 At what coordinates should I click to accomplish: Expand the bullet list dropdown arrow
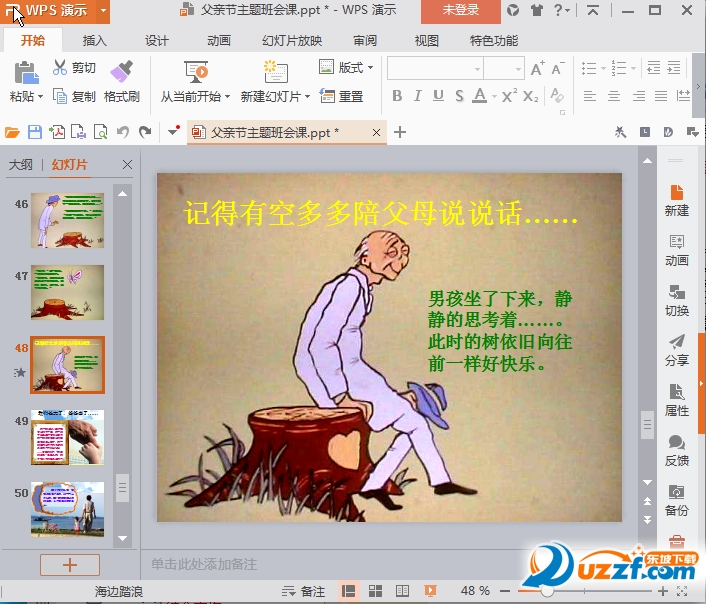pos(603,68)
